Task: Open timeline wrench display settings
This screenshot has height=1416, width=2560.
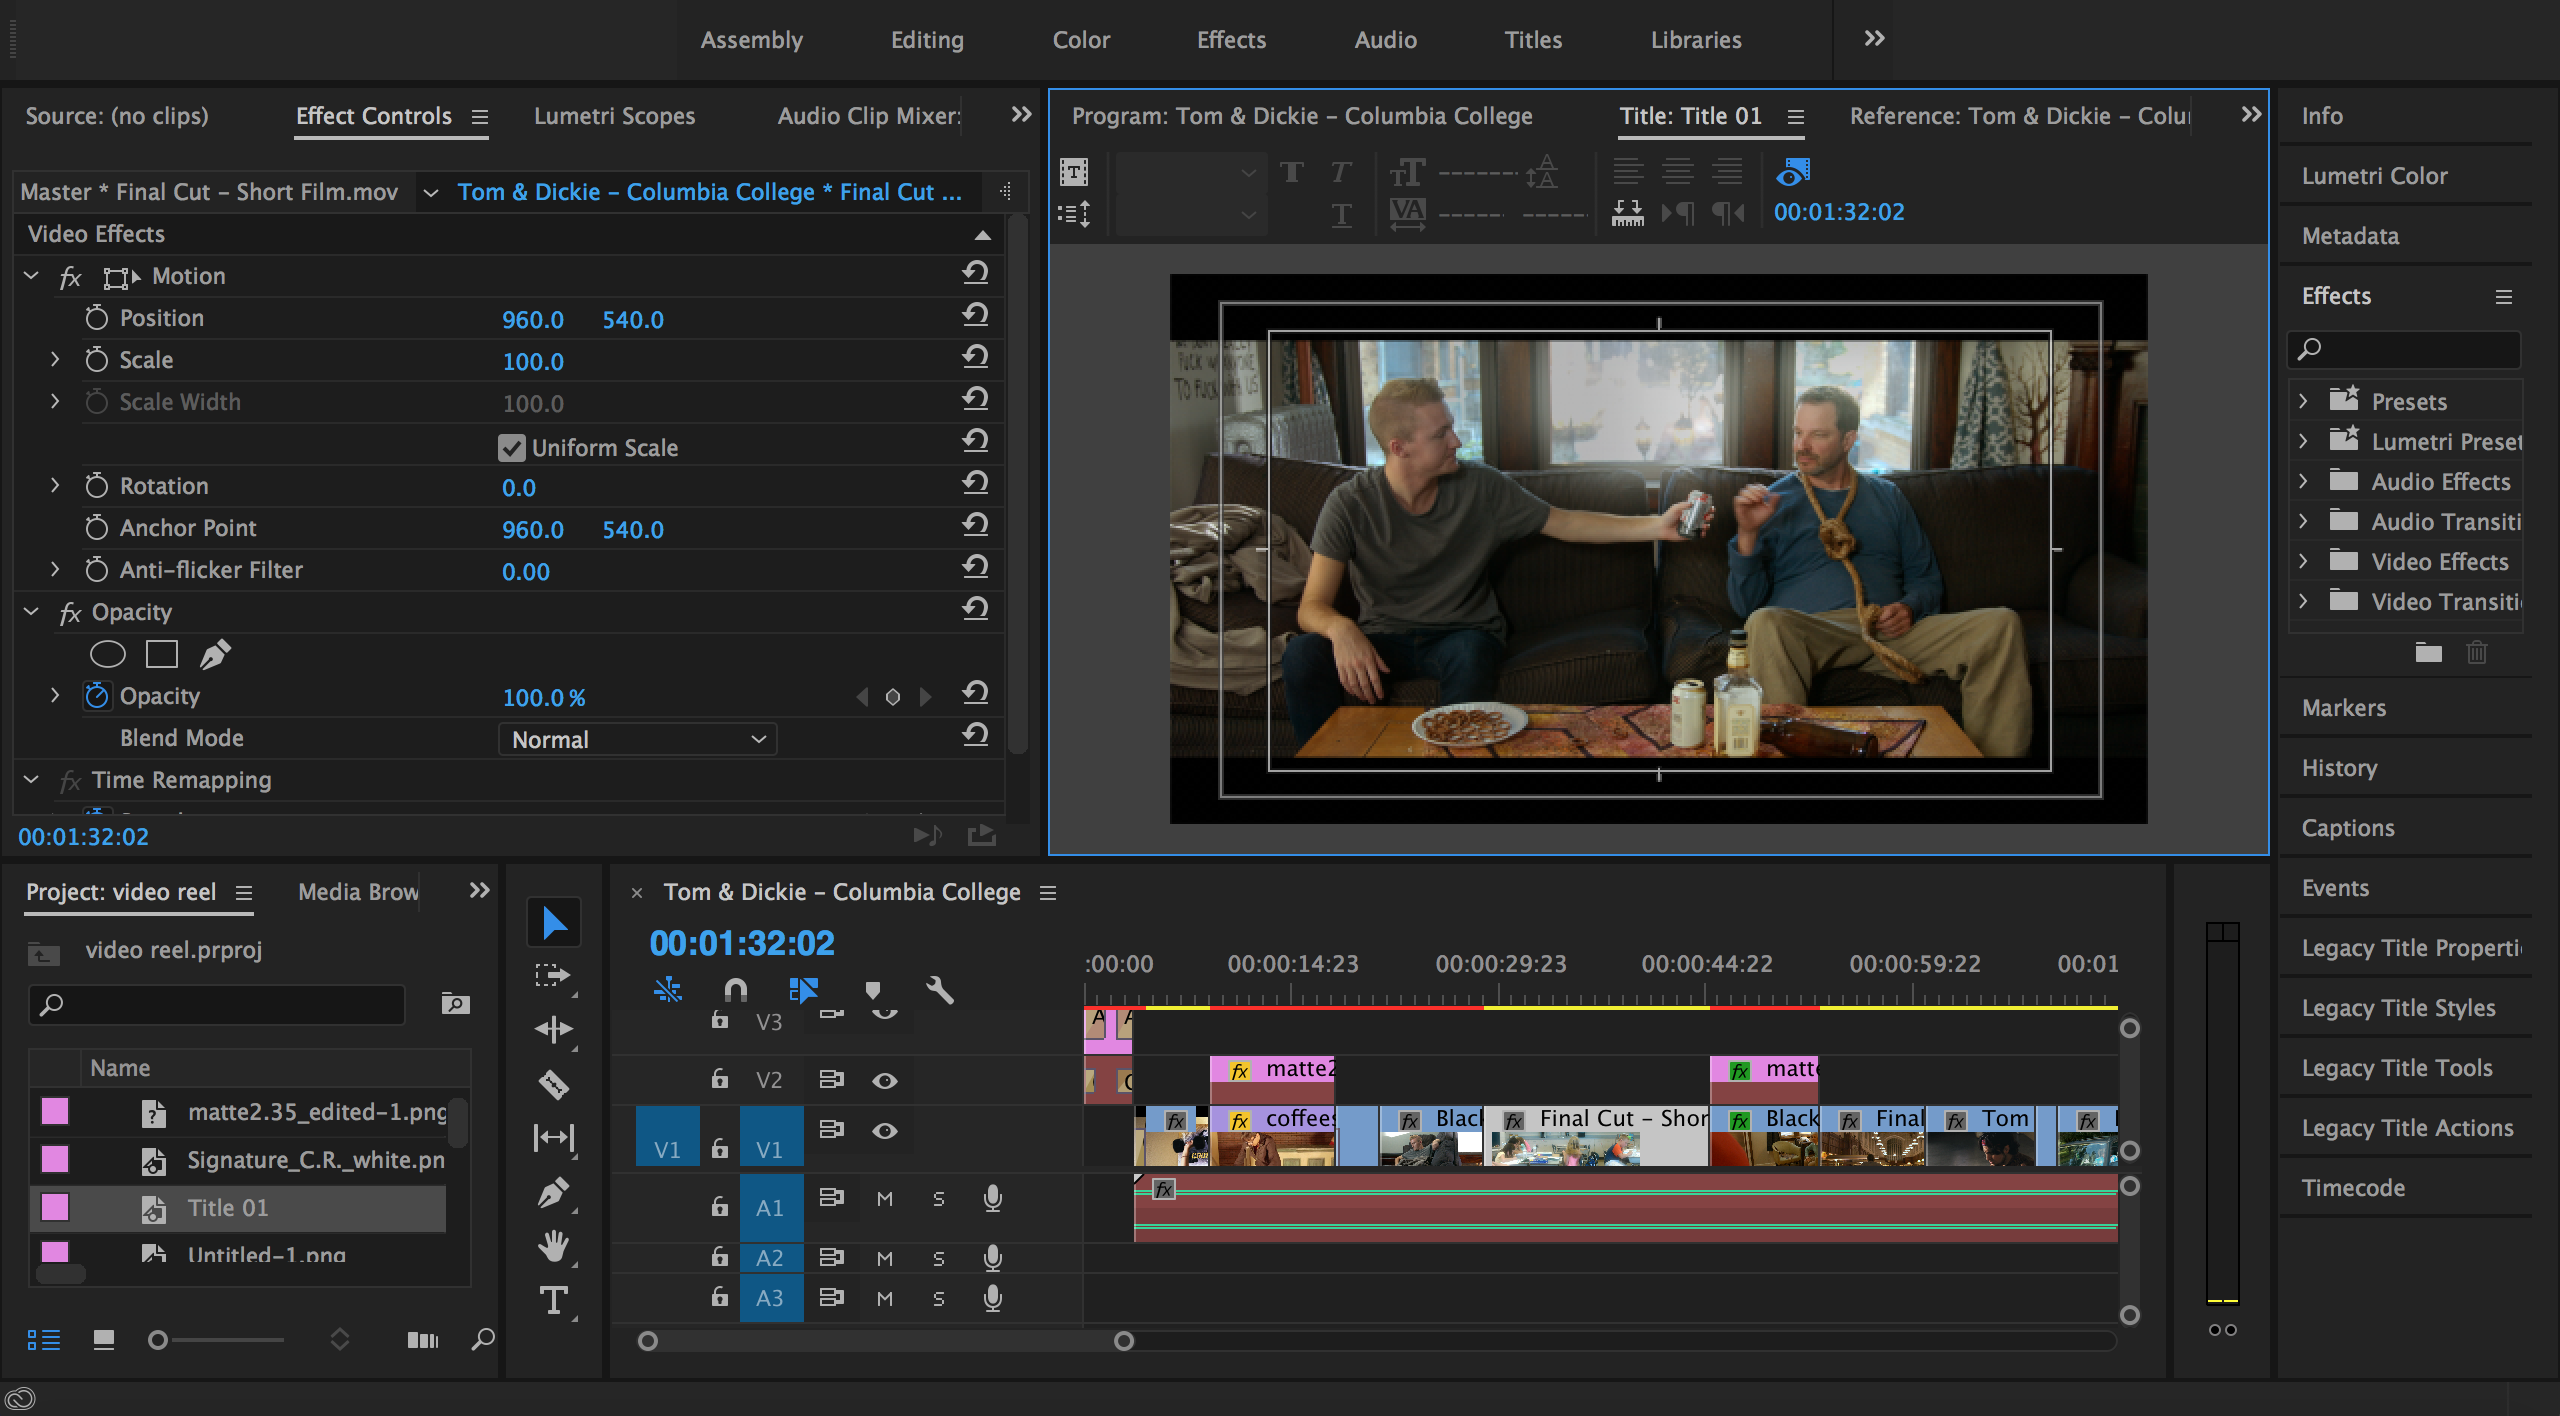Action: click(940, 990)
